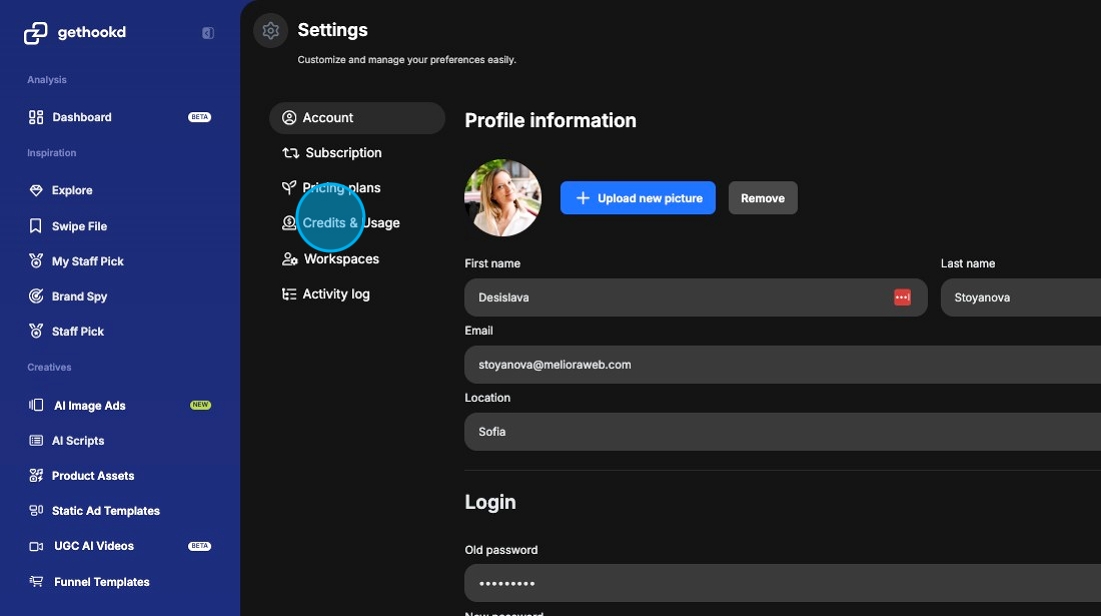Select Staff Pick medal icon

click(36, 331)
